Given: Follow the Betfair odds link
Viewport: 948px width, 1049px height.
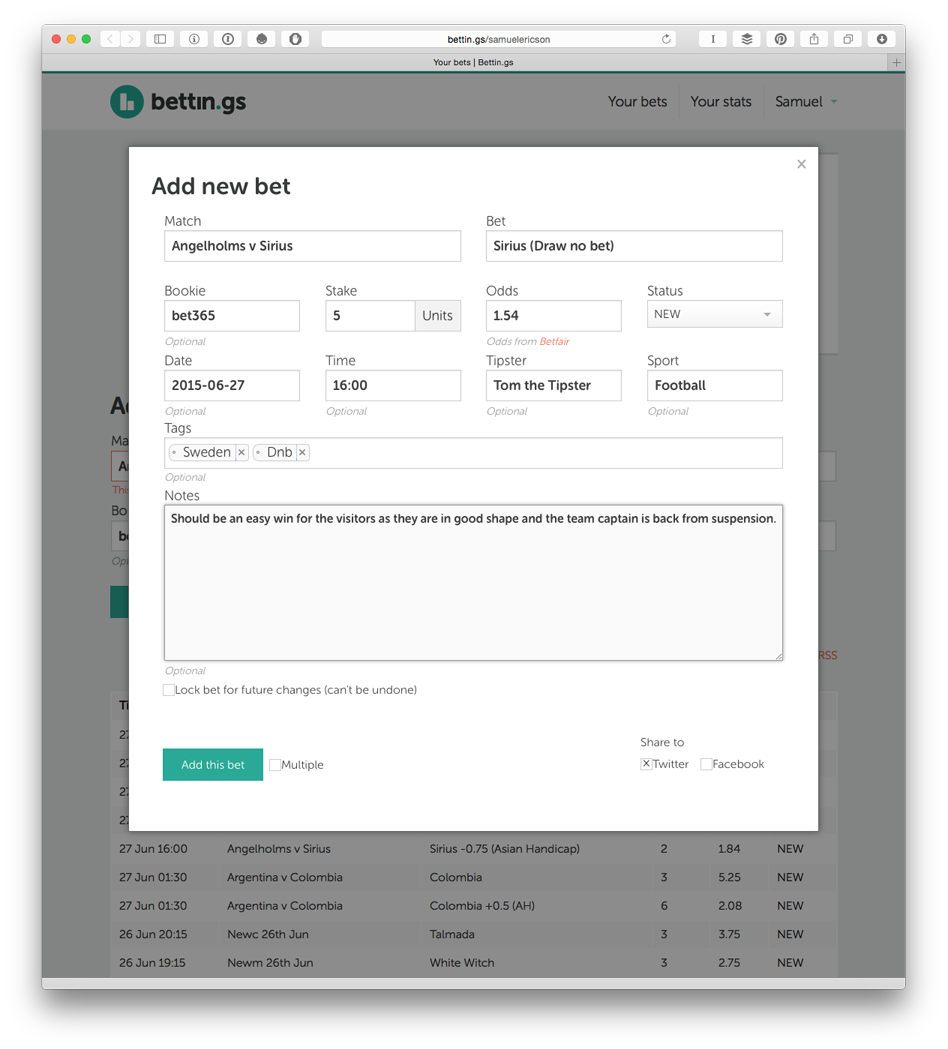Looking at the screenshot, I should pos(555,341).
